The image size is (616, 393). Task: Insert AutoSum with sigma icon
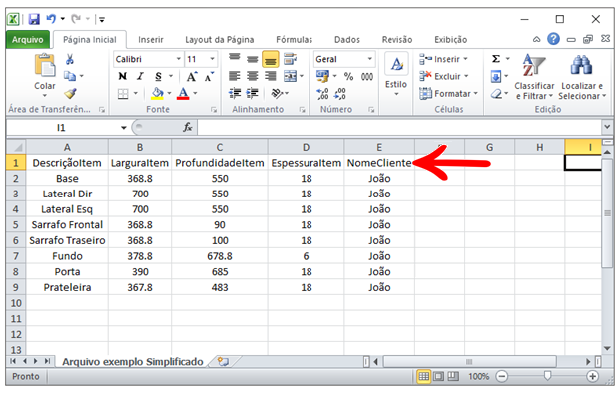496,59
